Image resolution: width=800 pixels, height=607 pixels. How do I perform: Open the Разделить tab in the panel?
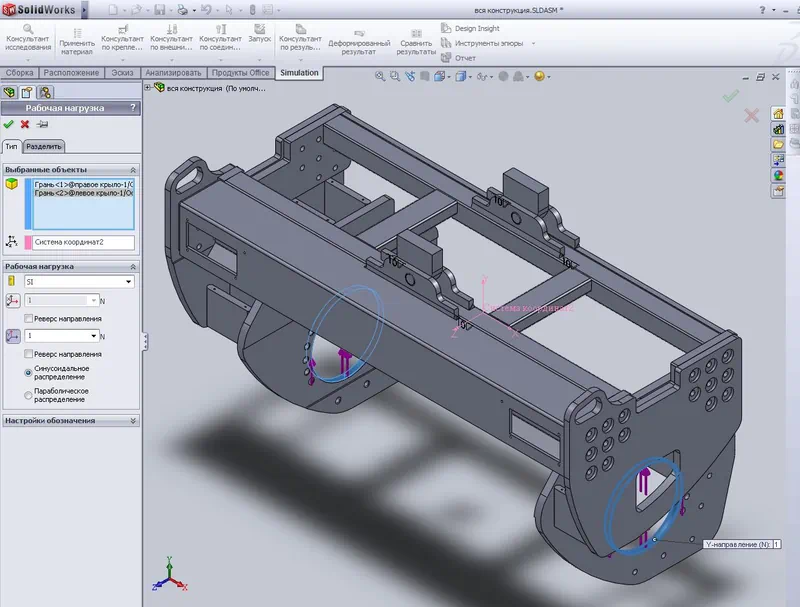coord(45,144)
